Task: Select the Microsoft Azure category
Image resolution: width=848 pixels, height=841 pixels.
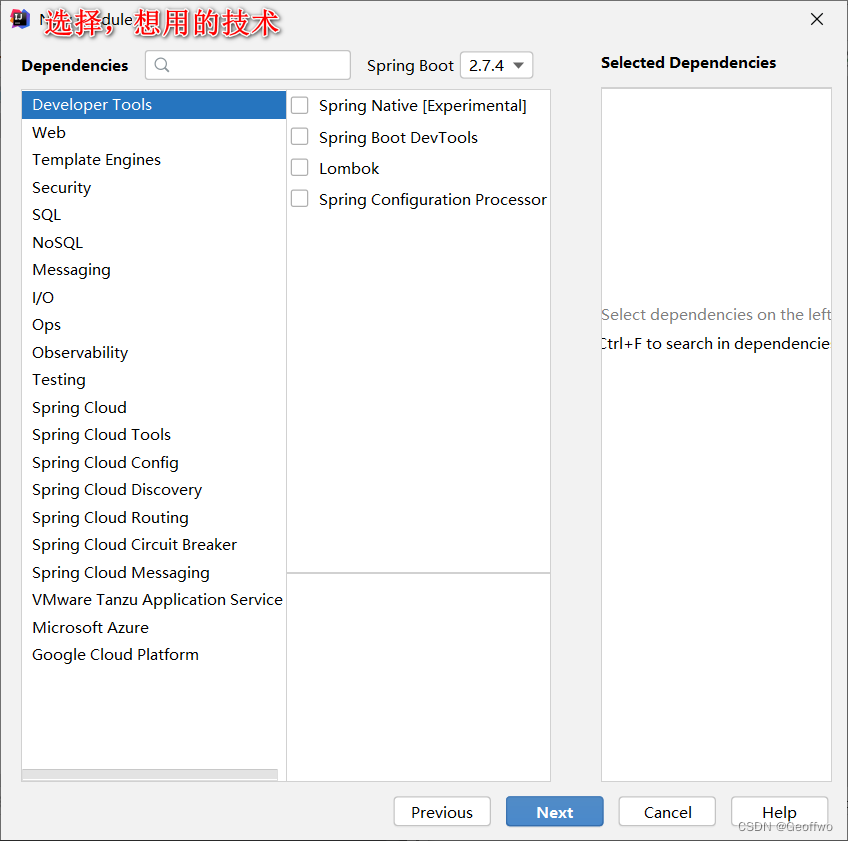Action: 154,627
